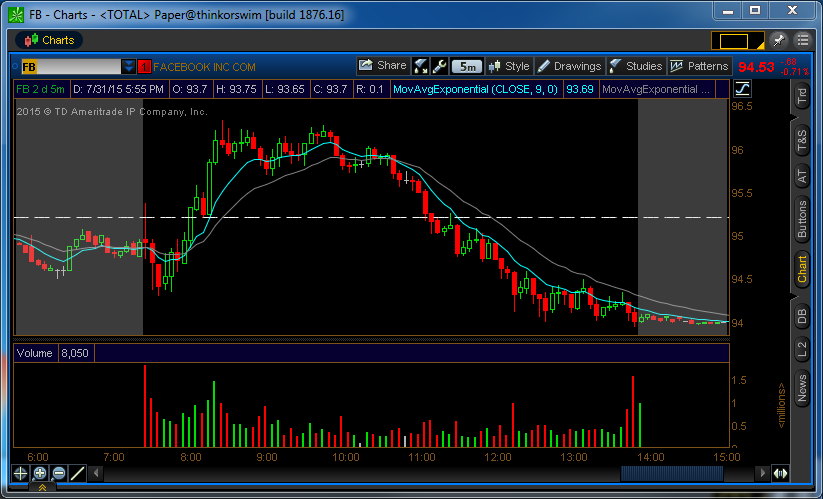Open the Buttons sidebar tab
The width and height of the screenshot is (823, 499).
(801, 218)
